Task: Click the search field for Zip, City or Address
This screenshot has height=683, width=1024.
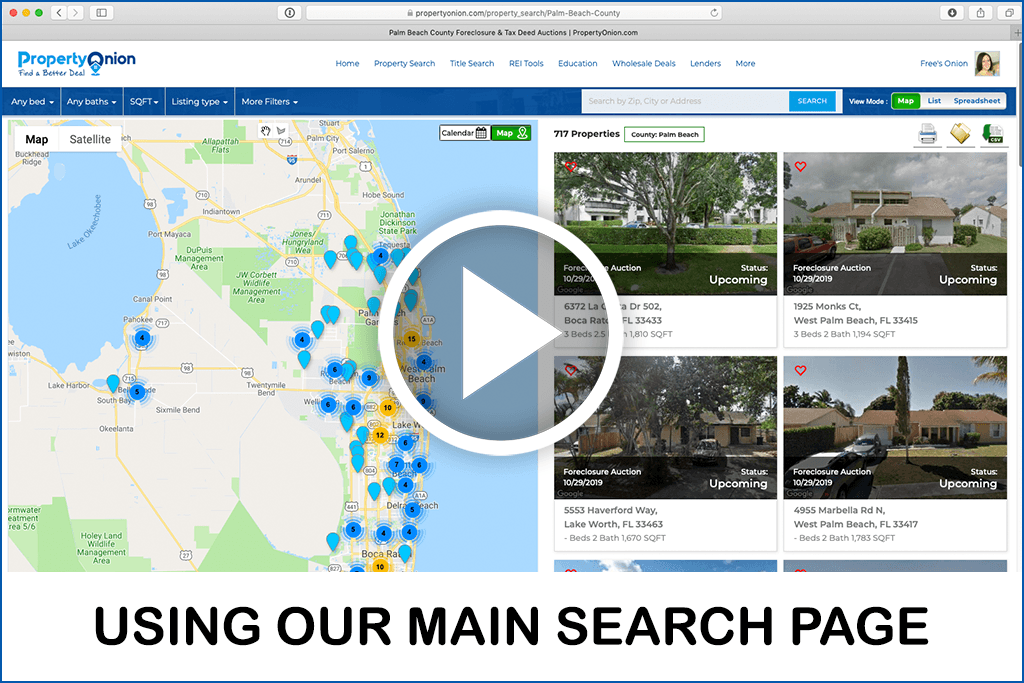Action: (680, 100)
